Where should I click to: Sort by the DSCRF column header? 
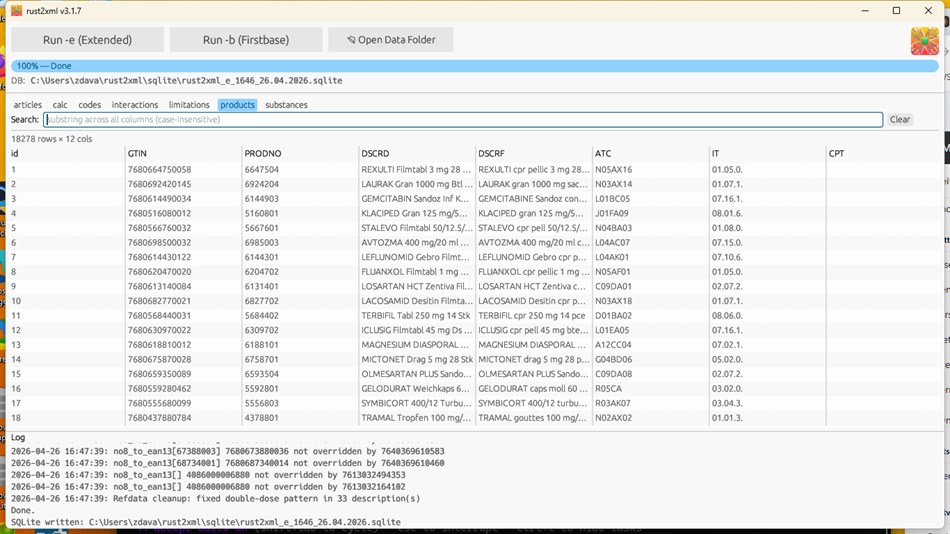491,153
